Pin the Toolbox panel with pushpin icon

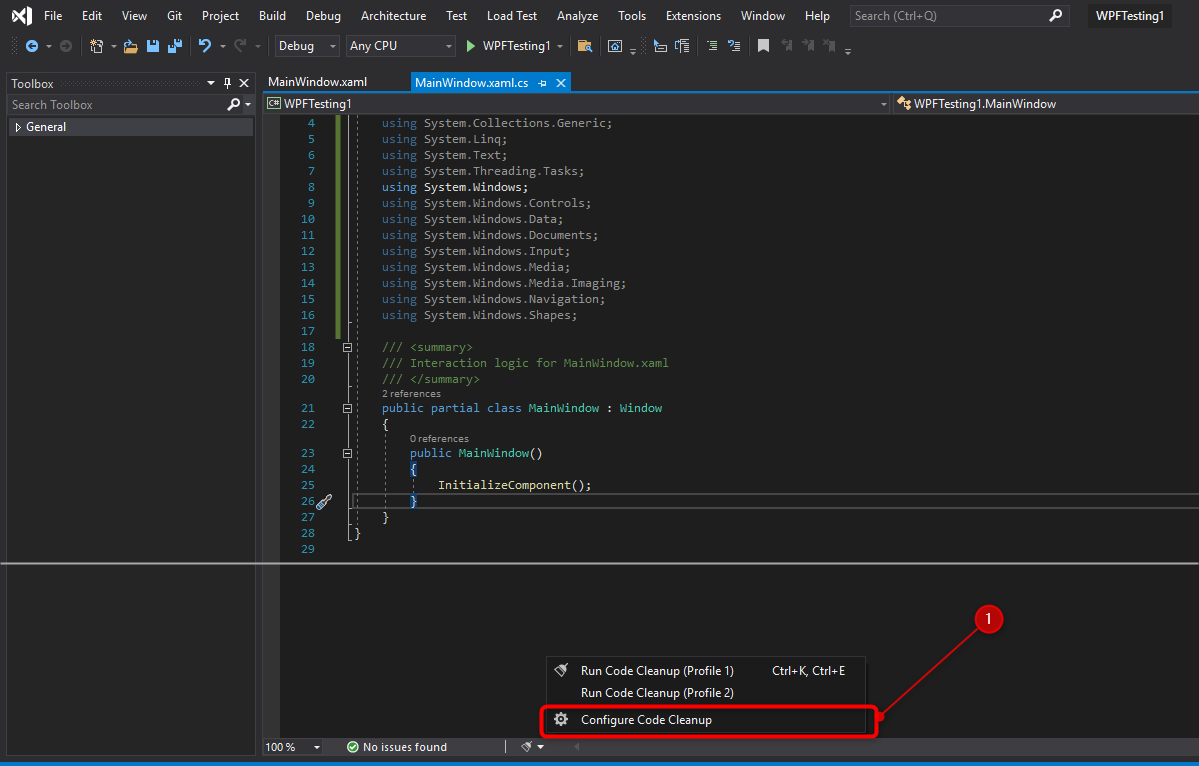227,84
